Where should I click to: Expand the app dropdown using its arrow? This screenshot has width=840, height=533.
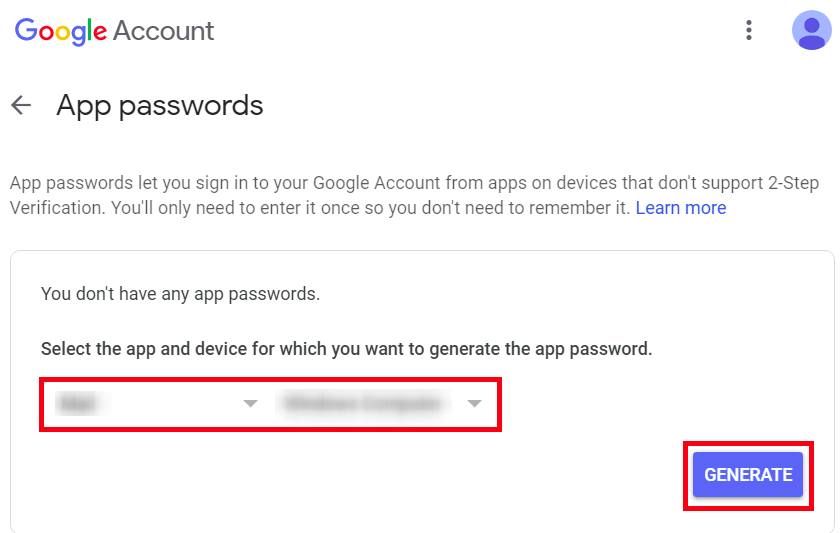pyautogui.click(x=250, y=403)
